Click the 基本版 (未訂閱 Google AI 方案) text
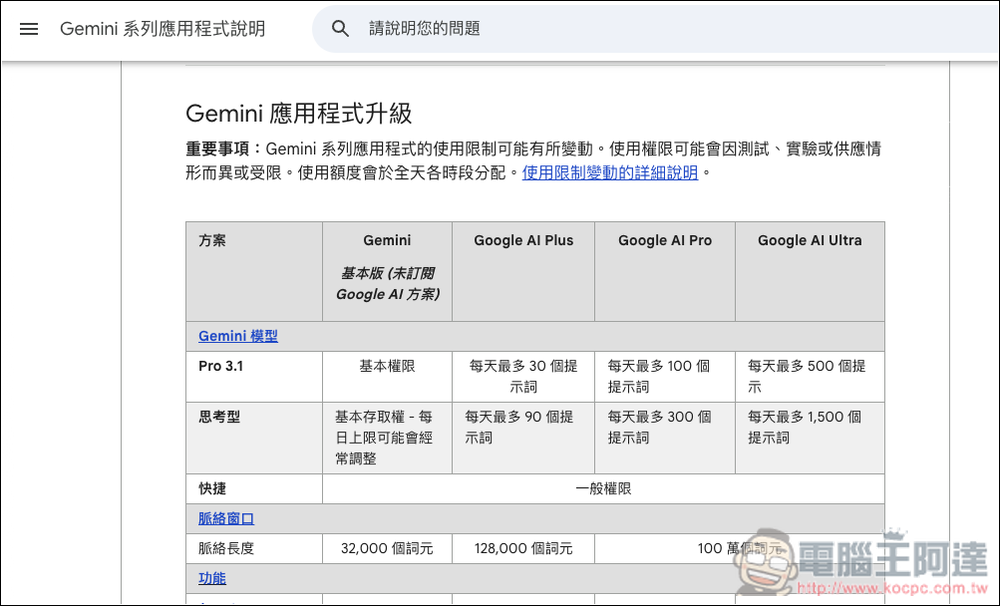 pyautogui.click(x=387, y=284)
